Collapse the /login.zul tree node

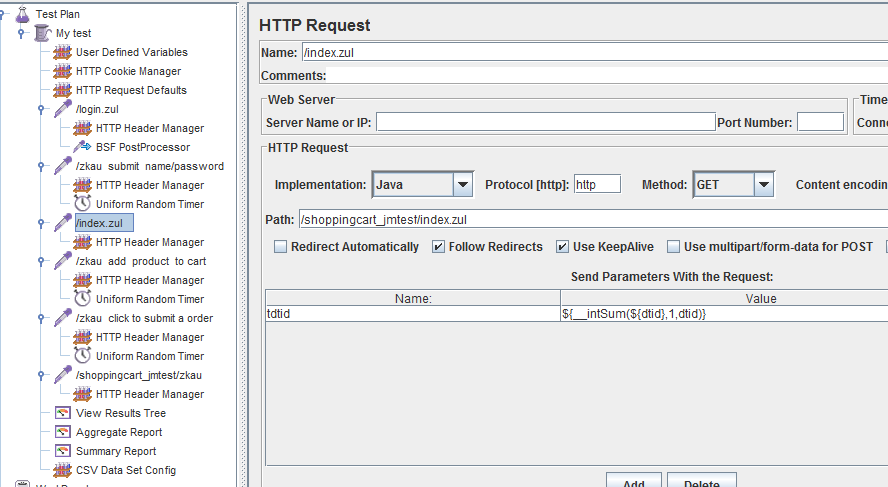pos(41,109)
